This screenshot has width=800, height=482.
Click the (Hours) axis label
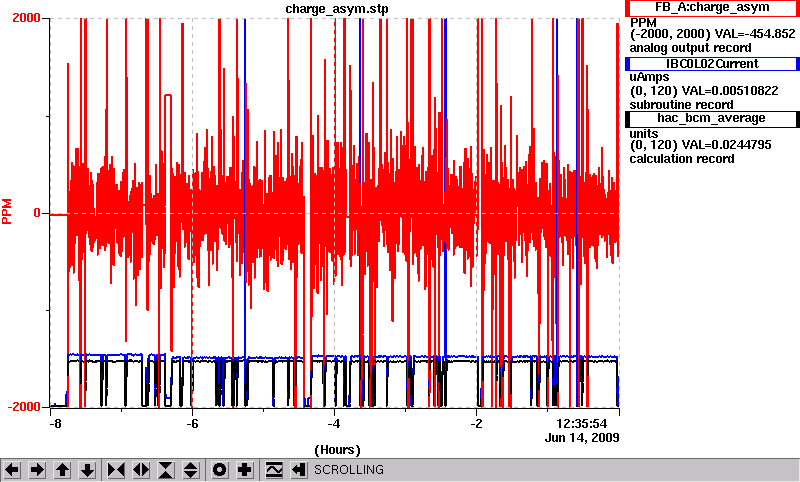click(x=337, y=450)
